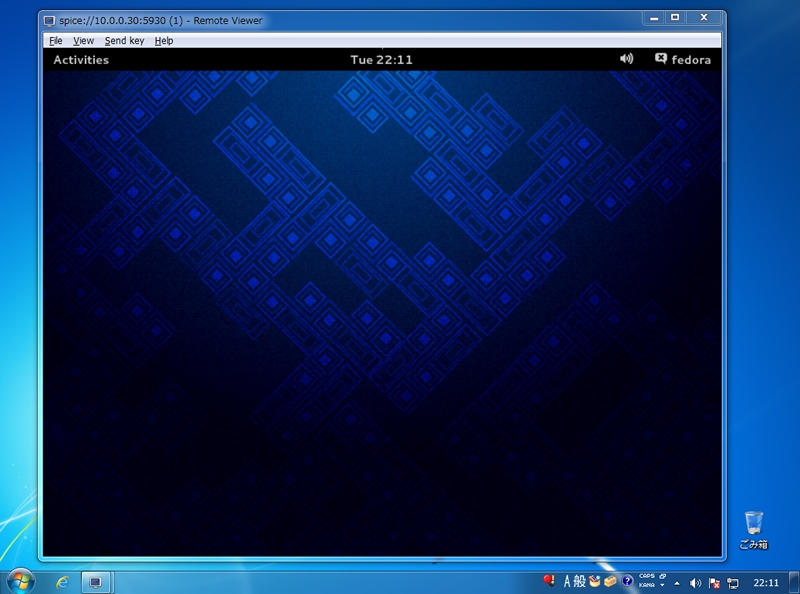Screen dimensions: 800x594
Task: Click the IME help question mark icon
Action: [627, 581]
